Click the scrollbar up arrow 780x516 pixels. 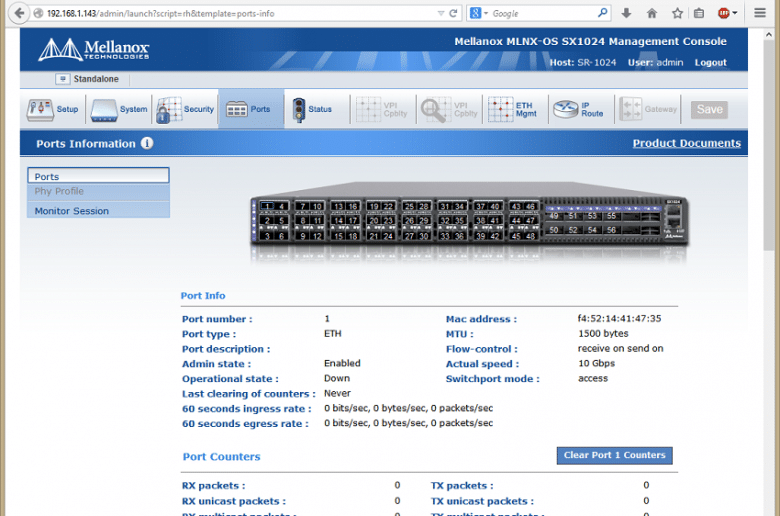click(x=768, y=34)
